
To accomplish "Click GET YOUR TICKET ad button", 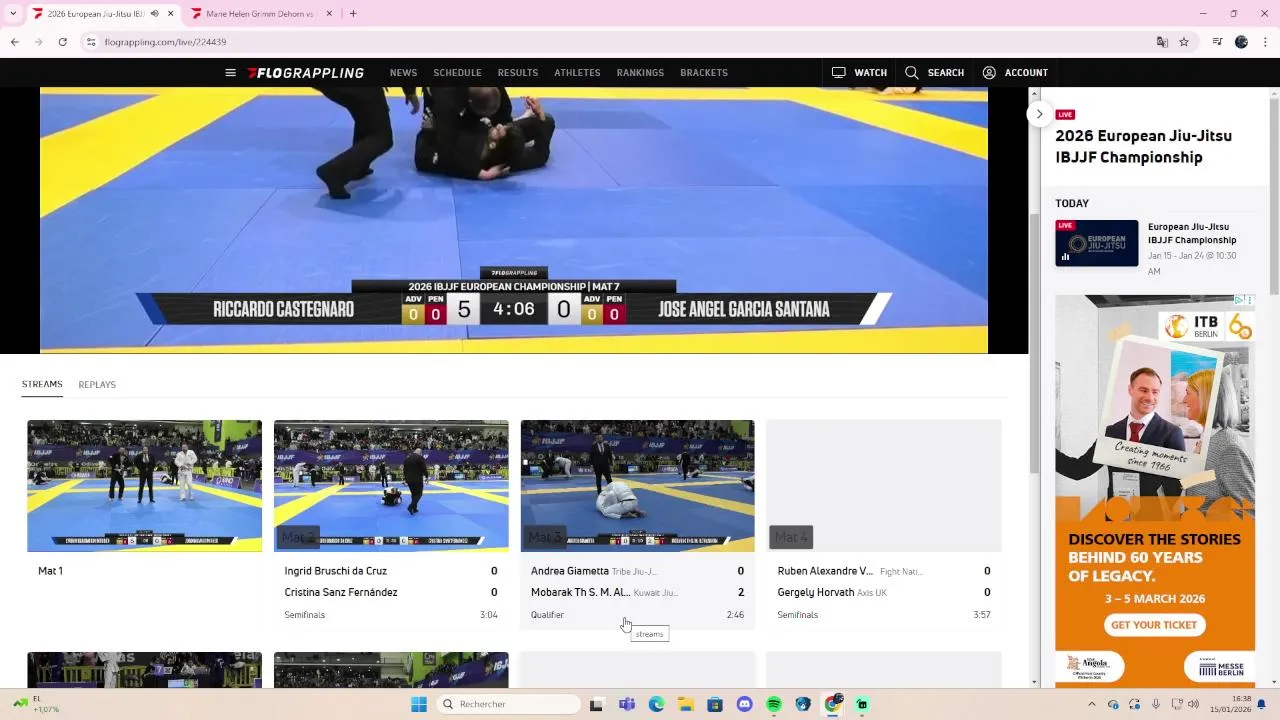I will click(x=1153, y=625).
